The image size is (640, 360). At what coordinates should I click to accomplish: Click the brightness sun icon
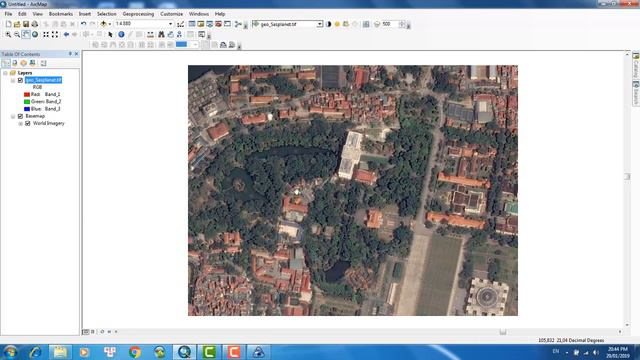337,24
